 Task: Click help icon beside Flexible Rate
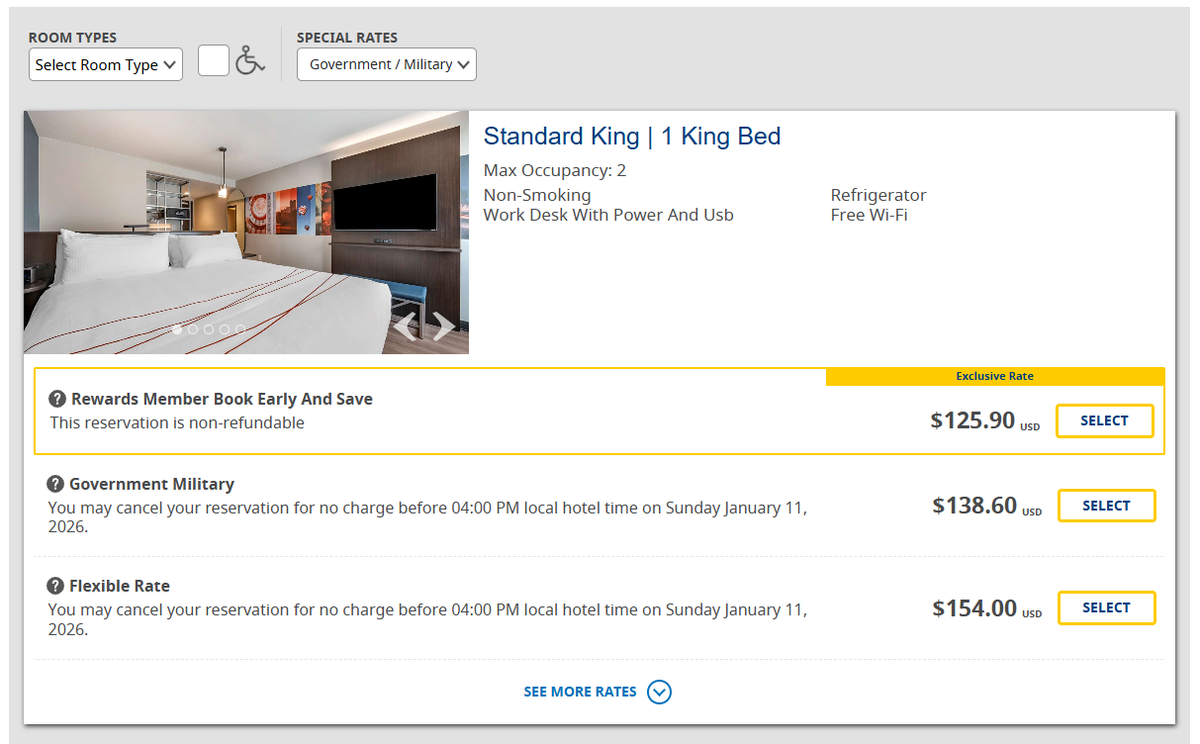pos(55,586)
